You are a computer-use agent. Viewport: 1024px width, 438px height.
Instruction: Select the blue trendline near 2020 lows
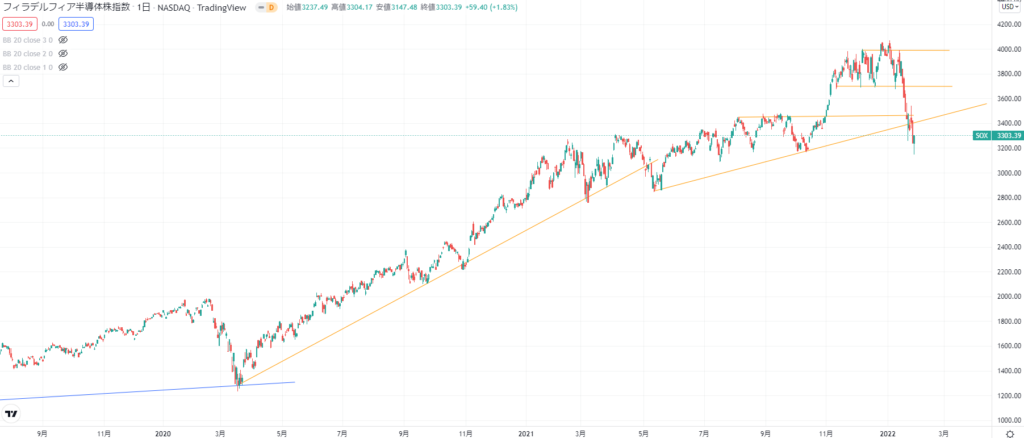click(x=150, y=391)
